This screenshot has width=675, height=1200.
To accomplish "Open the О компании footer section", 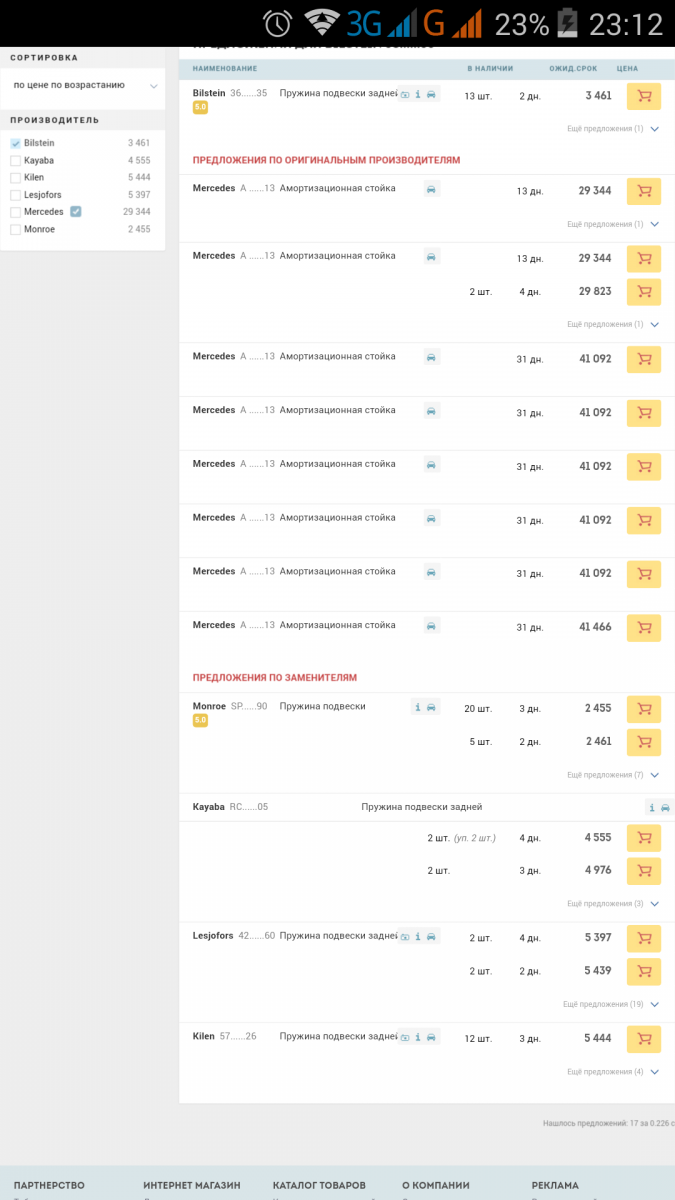I will click(435, 1185).
